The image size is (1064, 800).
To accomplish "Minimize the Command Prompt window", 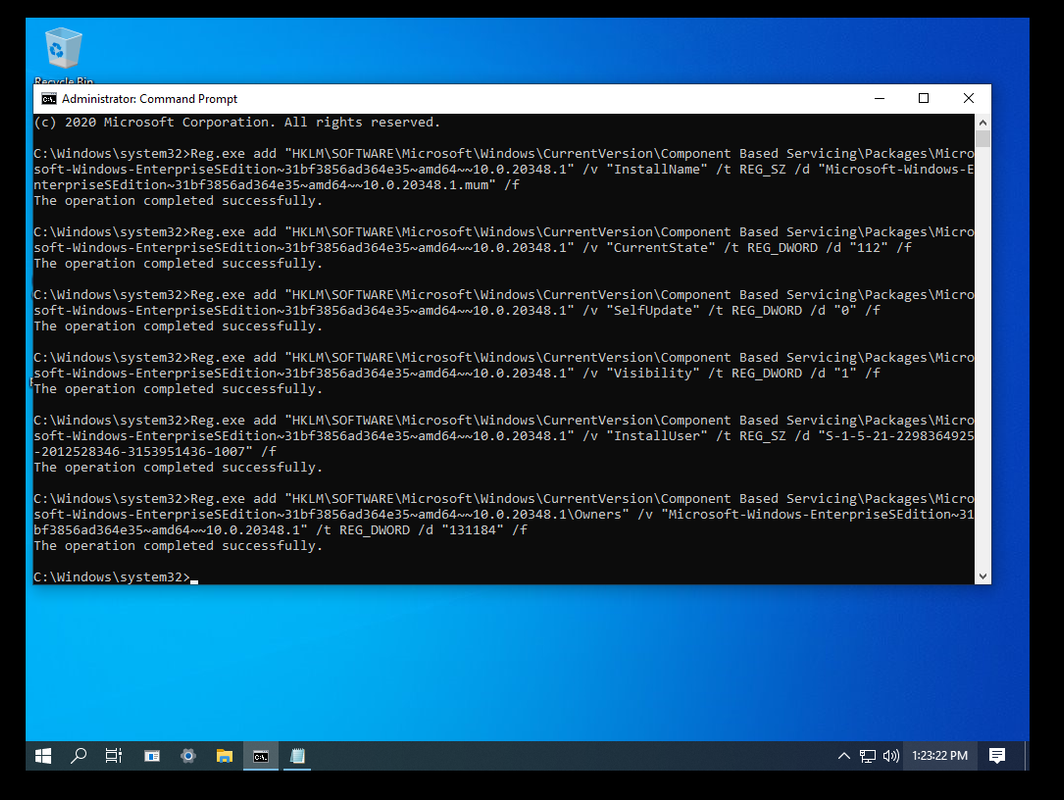I will click(x=879, y=98).
